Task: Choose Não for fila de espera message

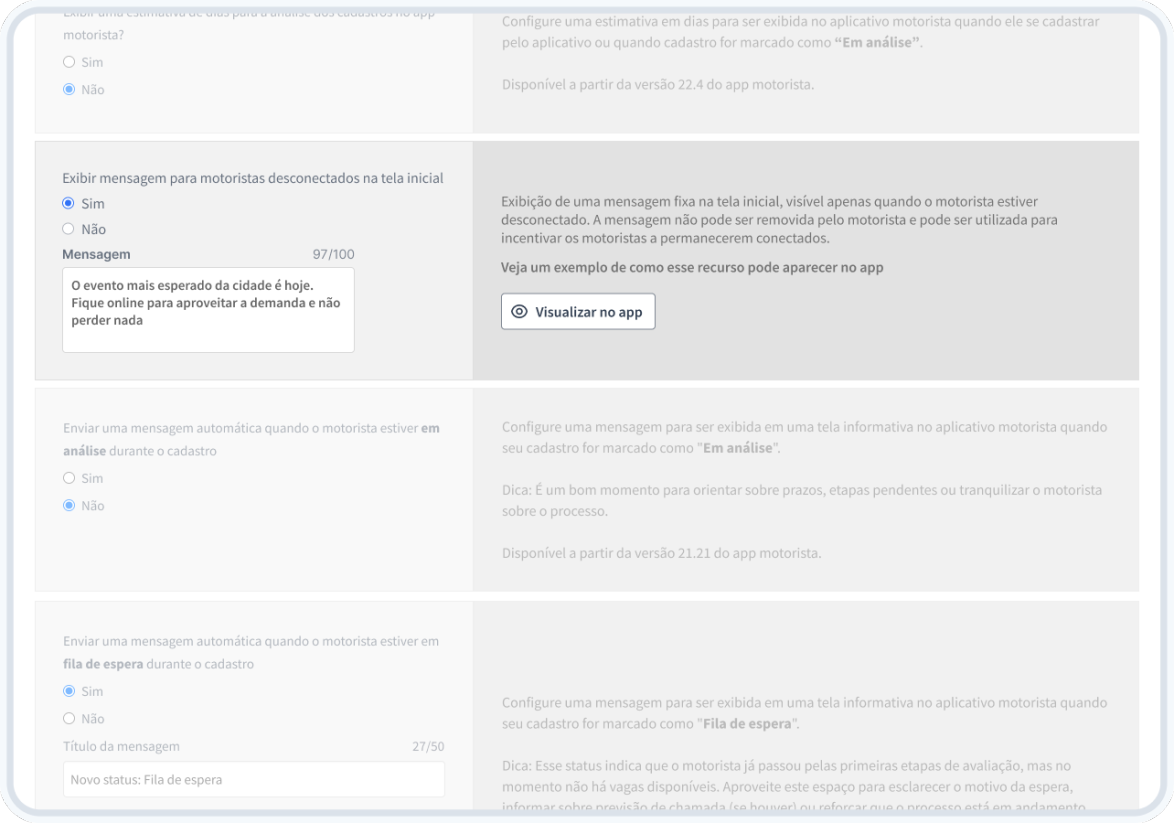Action: click(x=69, y=718)
